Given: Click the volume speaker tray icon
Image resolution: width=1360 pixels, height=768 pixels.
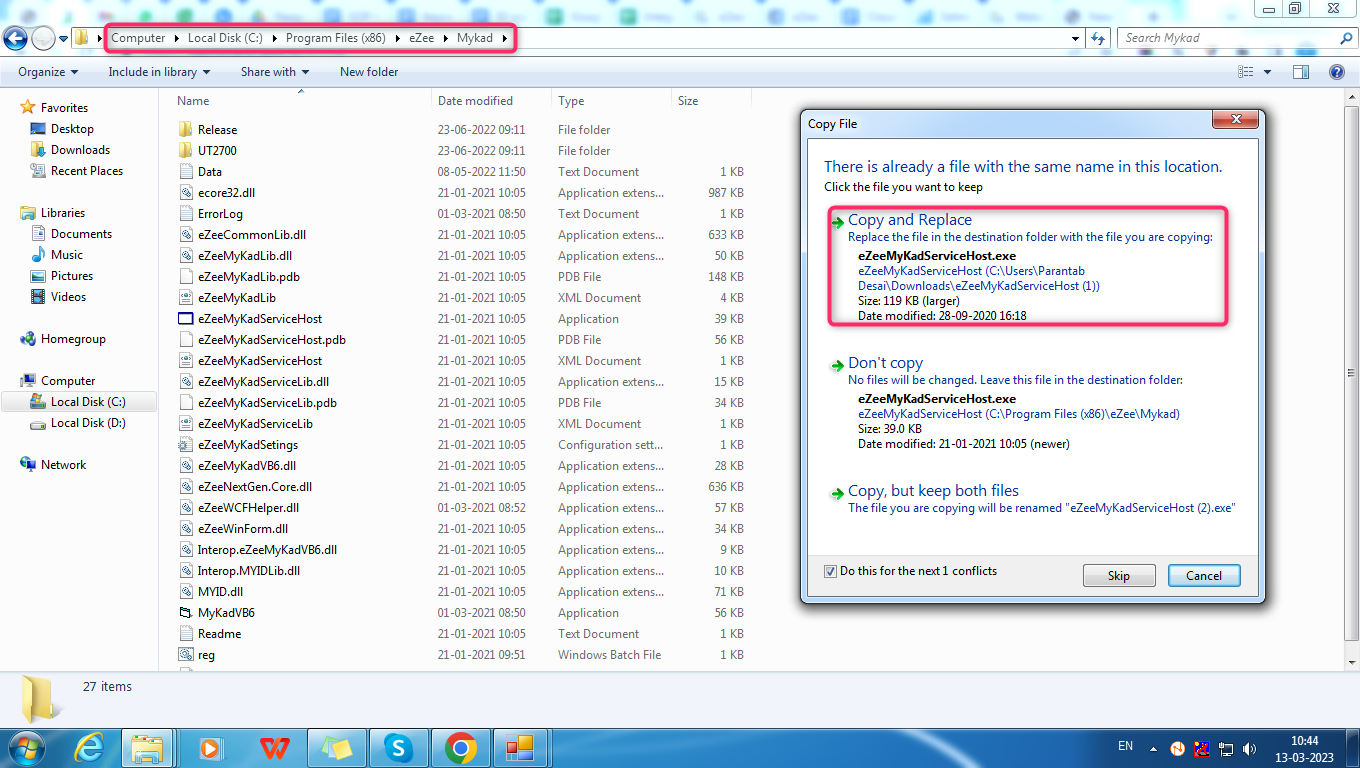Looking at the screenshot, I should [1249, 748].
